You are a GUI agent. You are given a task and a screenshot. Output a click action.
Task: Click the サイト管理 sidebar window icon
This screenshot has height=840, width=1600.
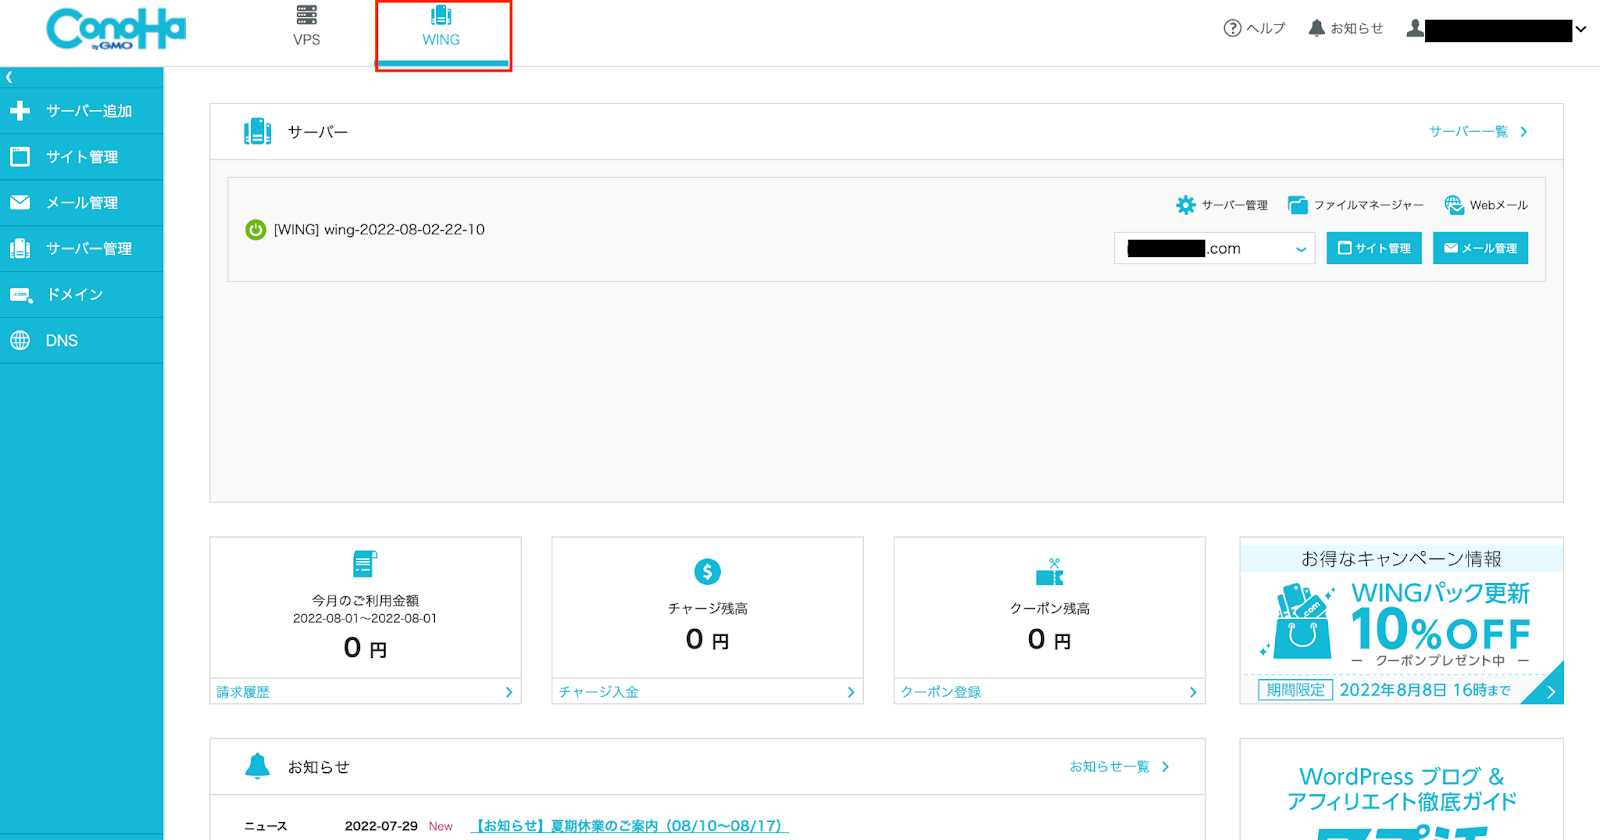(x=20, y=157)
